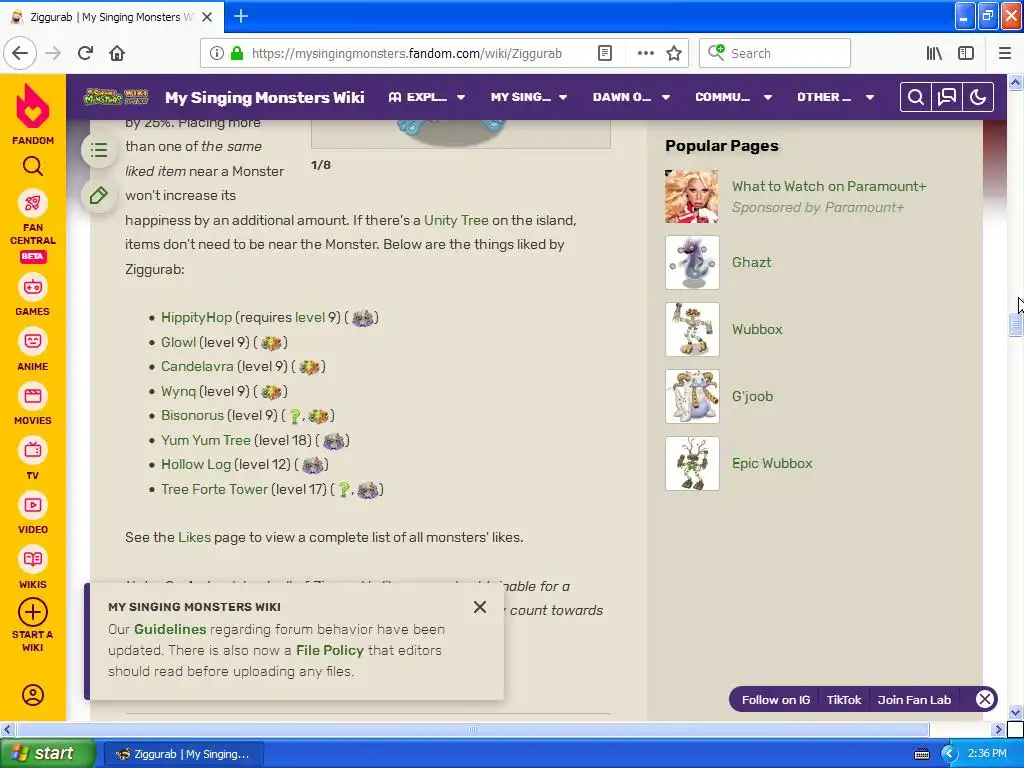Open the wiki discussions icon
This screenshot has height=768, width=1024.
[947, 97]
